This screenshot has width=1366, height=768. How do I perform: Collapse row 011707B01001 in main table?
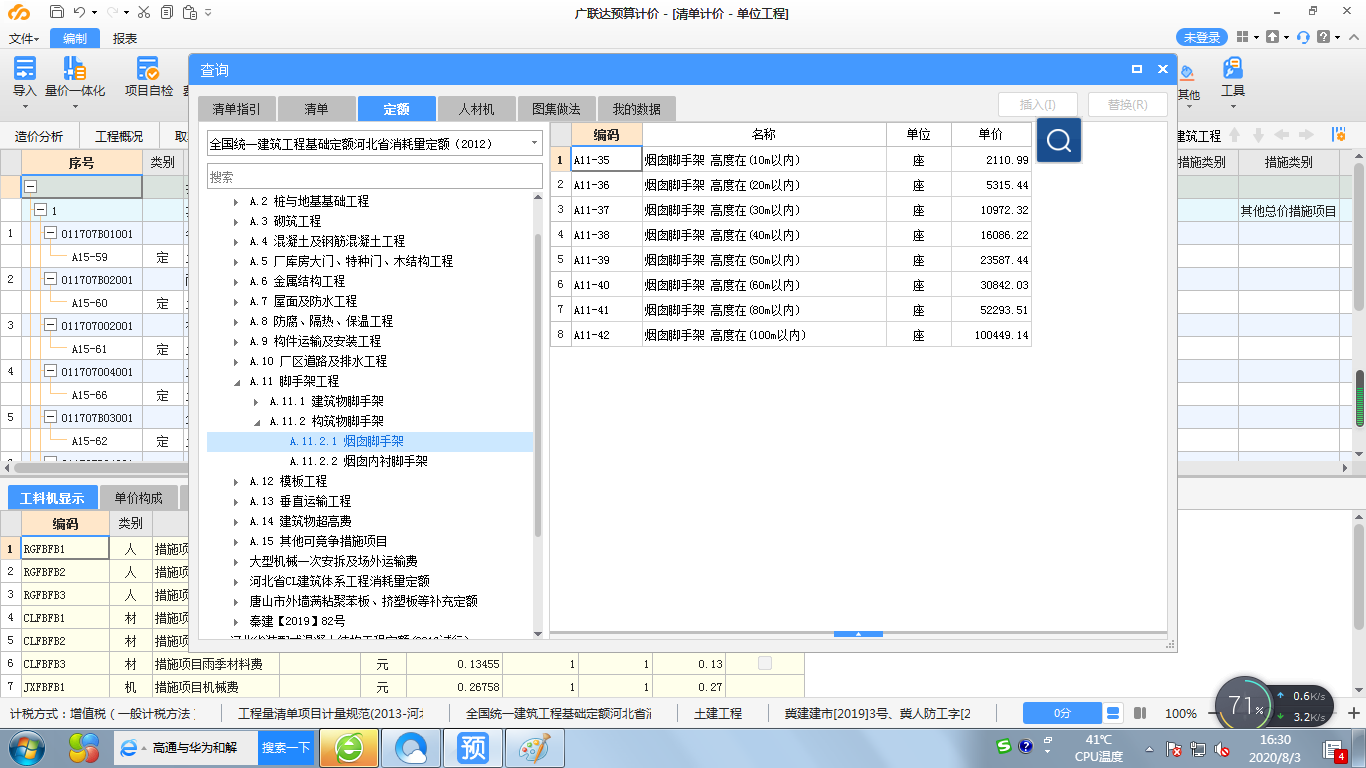(x=50, y=233)
